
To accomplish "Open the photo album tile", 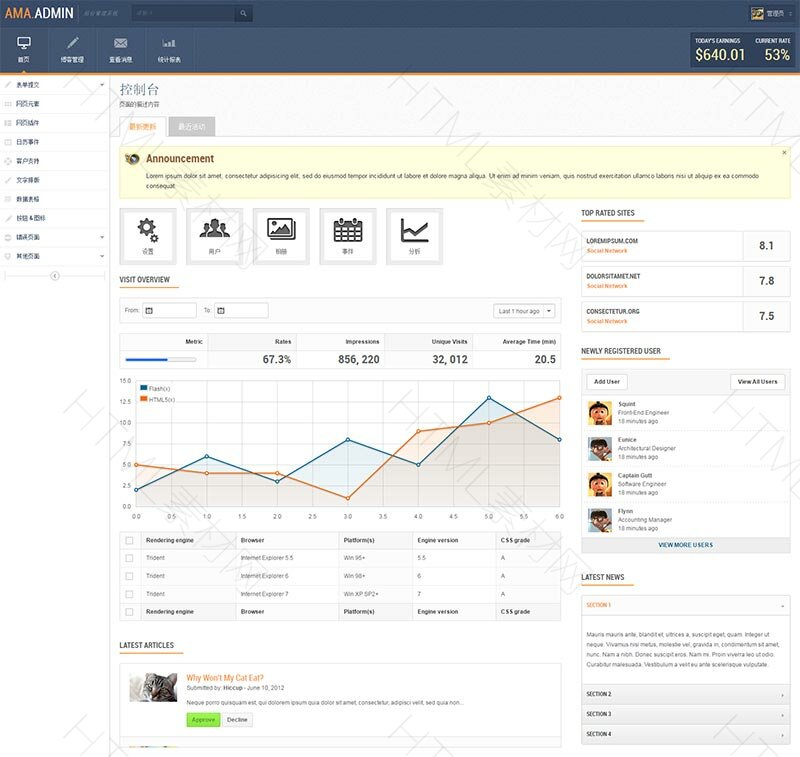I will coord(281,236).
